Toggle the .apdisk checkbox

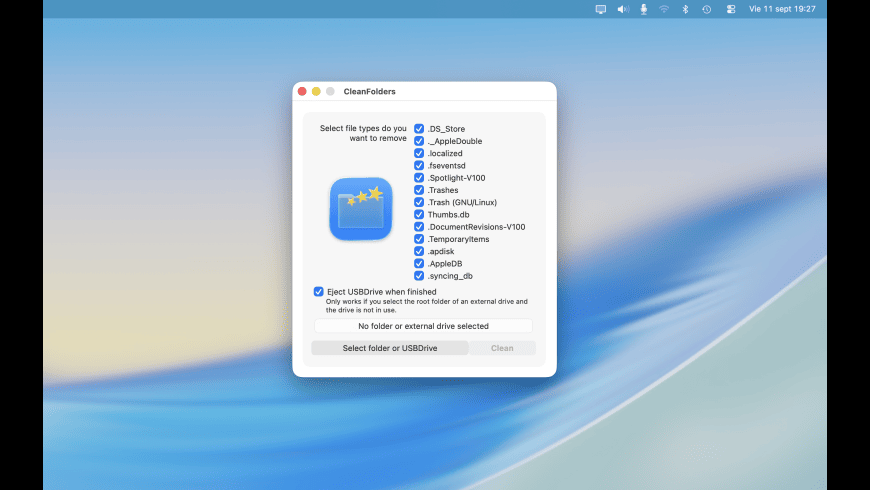tap(419, 251)
